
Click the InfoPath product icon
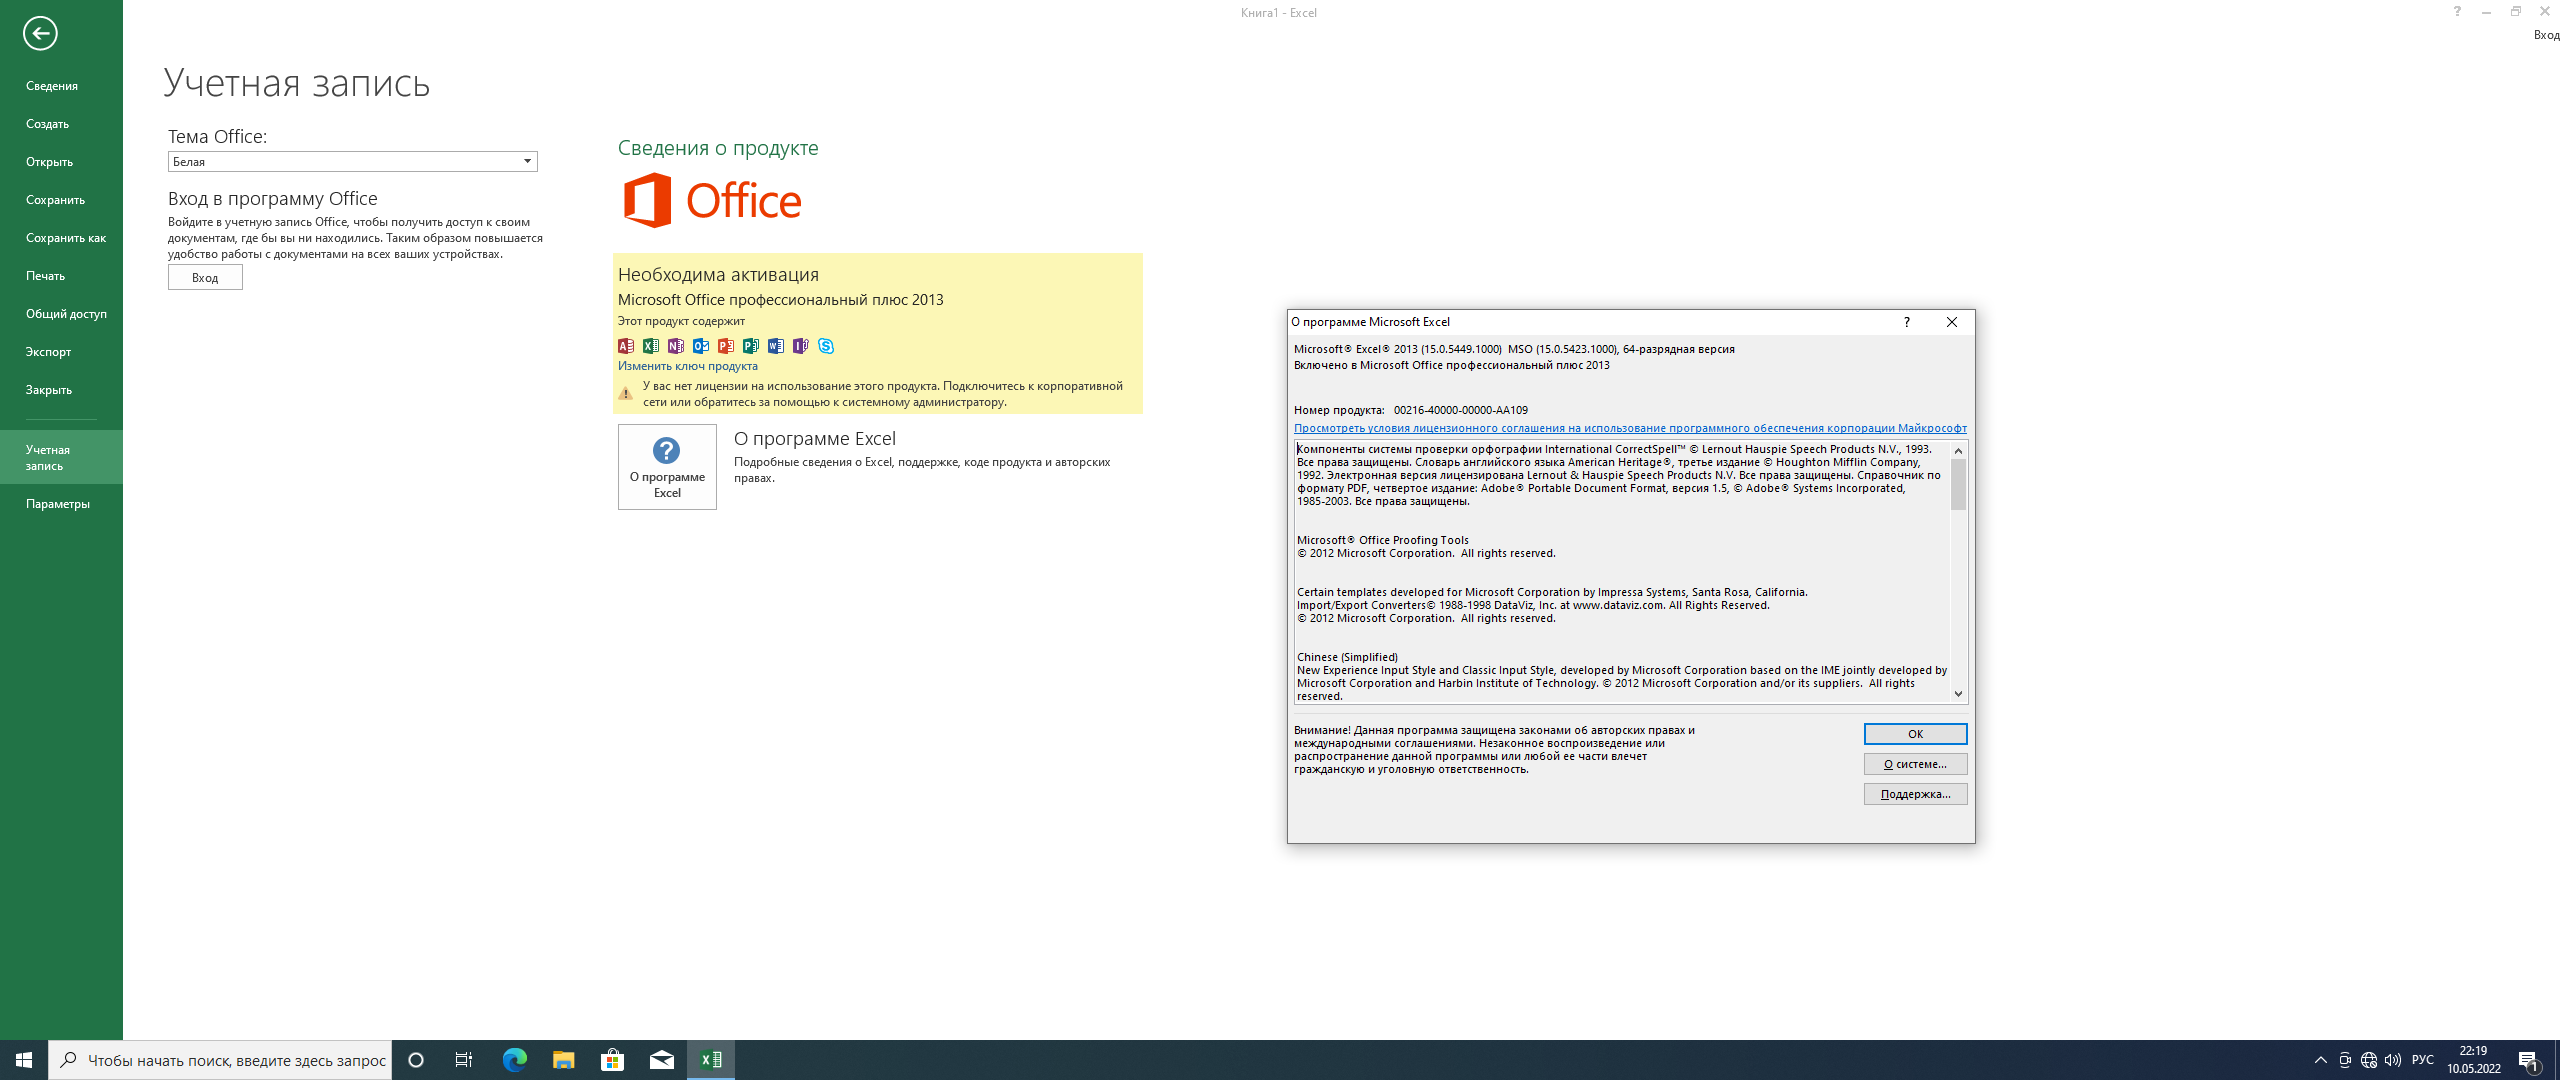click(x=801, y=346)
